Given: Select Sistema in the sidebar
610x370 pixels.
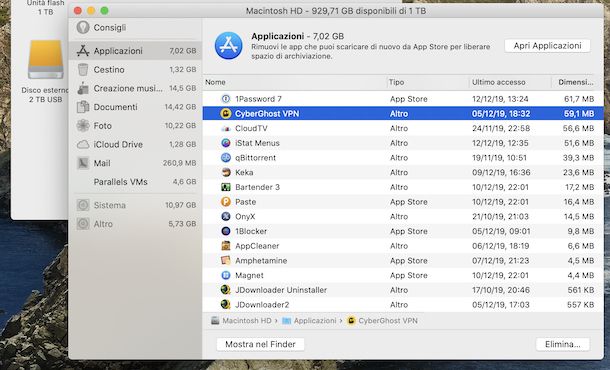Looking at the screenshot, I should coord(135,205).
